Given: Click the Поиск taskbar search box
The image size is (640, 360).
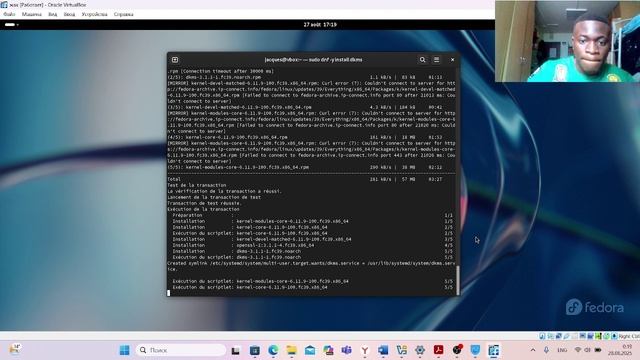Looking at the screenshot, I should pos(181,350).
